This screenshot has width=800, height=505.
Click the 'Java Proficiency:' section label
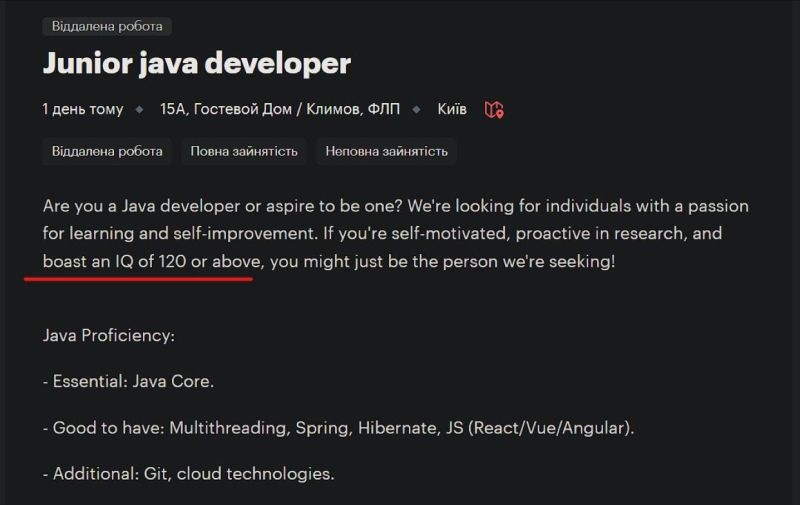coord(109,336)
